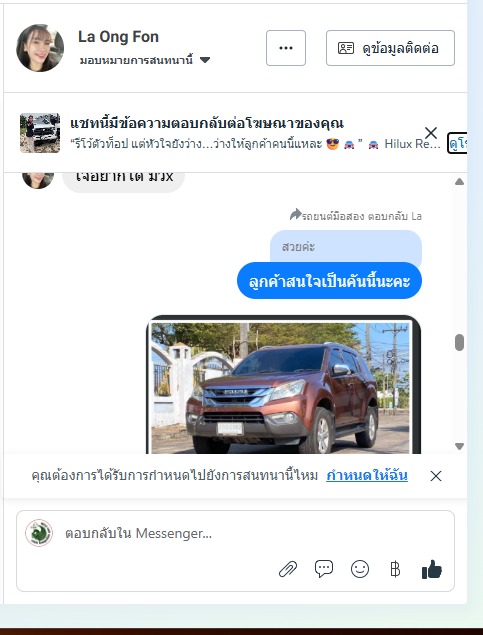Click the page avatar in reply box
This screenshot has width=483, height=635.
(x=39, y=533)
